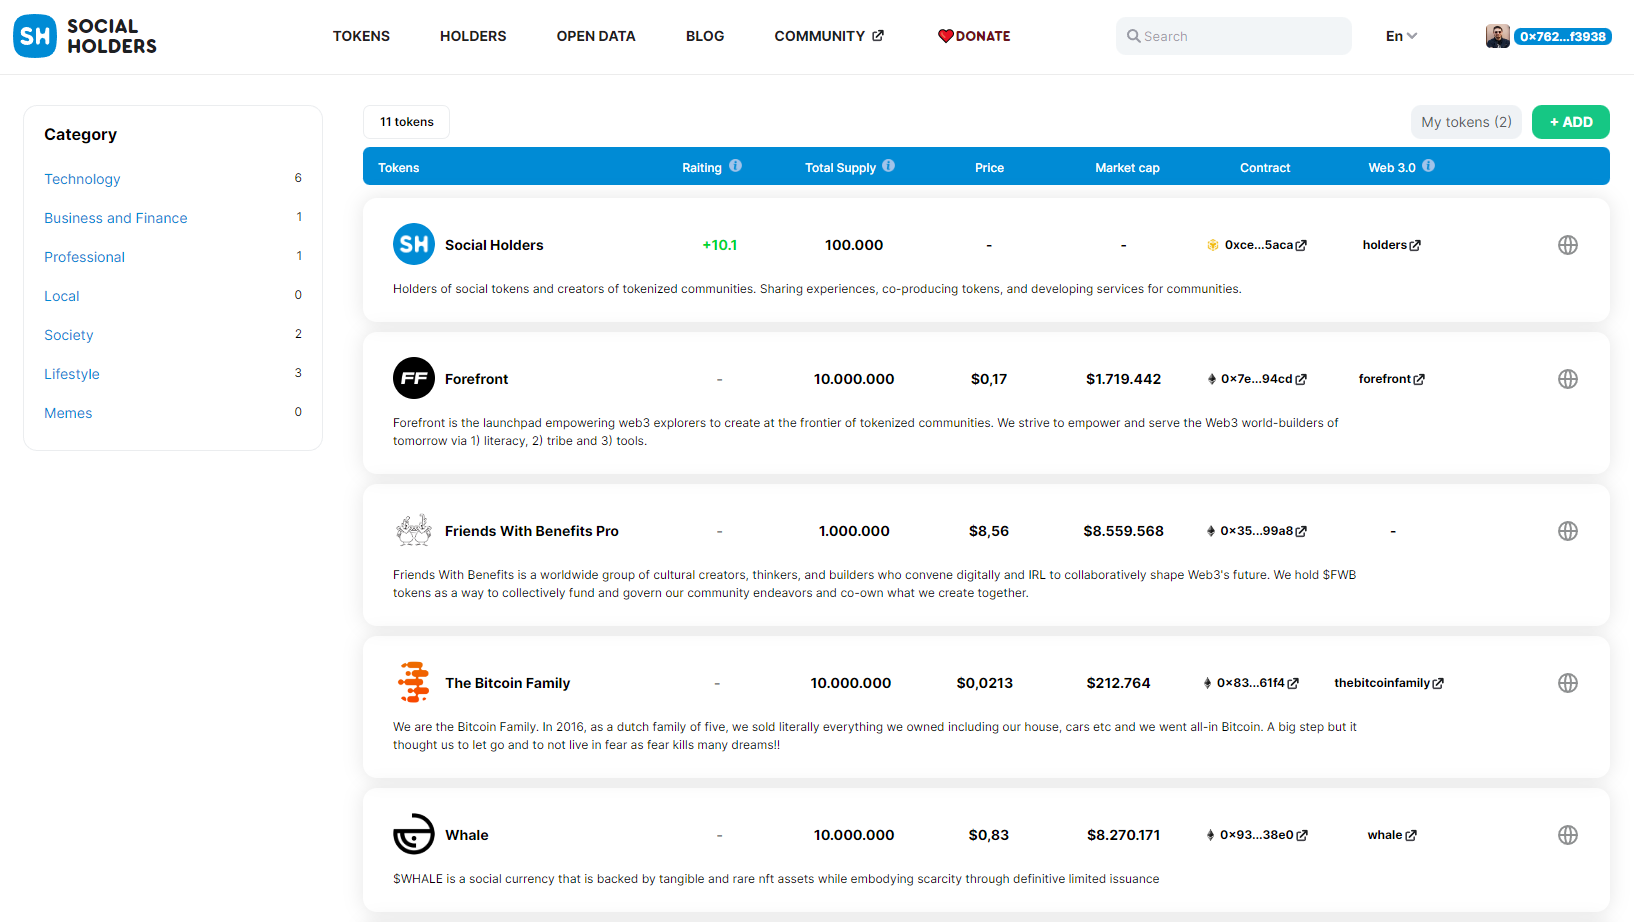The height and width of the screenshot is (922, 1634).
Task: Open the Social Holders token name
Action: (x=494, y=245)
